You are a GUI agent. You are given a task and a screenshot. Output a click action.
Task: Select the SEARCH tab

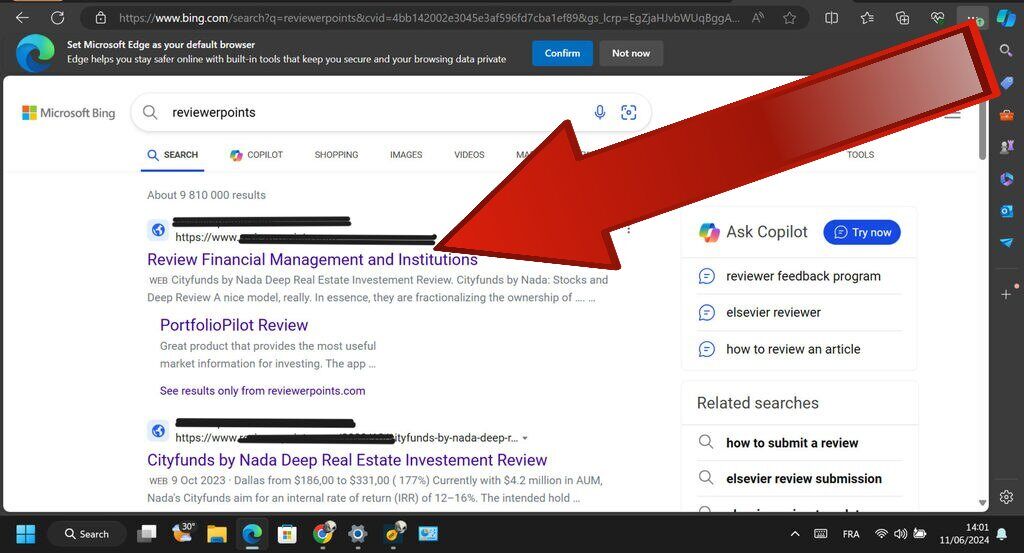[172, 155]
